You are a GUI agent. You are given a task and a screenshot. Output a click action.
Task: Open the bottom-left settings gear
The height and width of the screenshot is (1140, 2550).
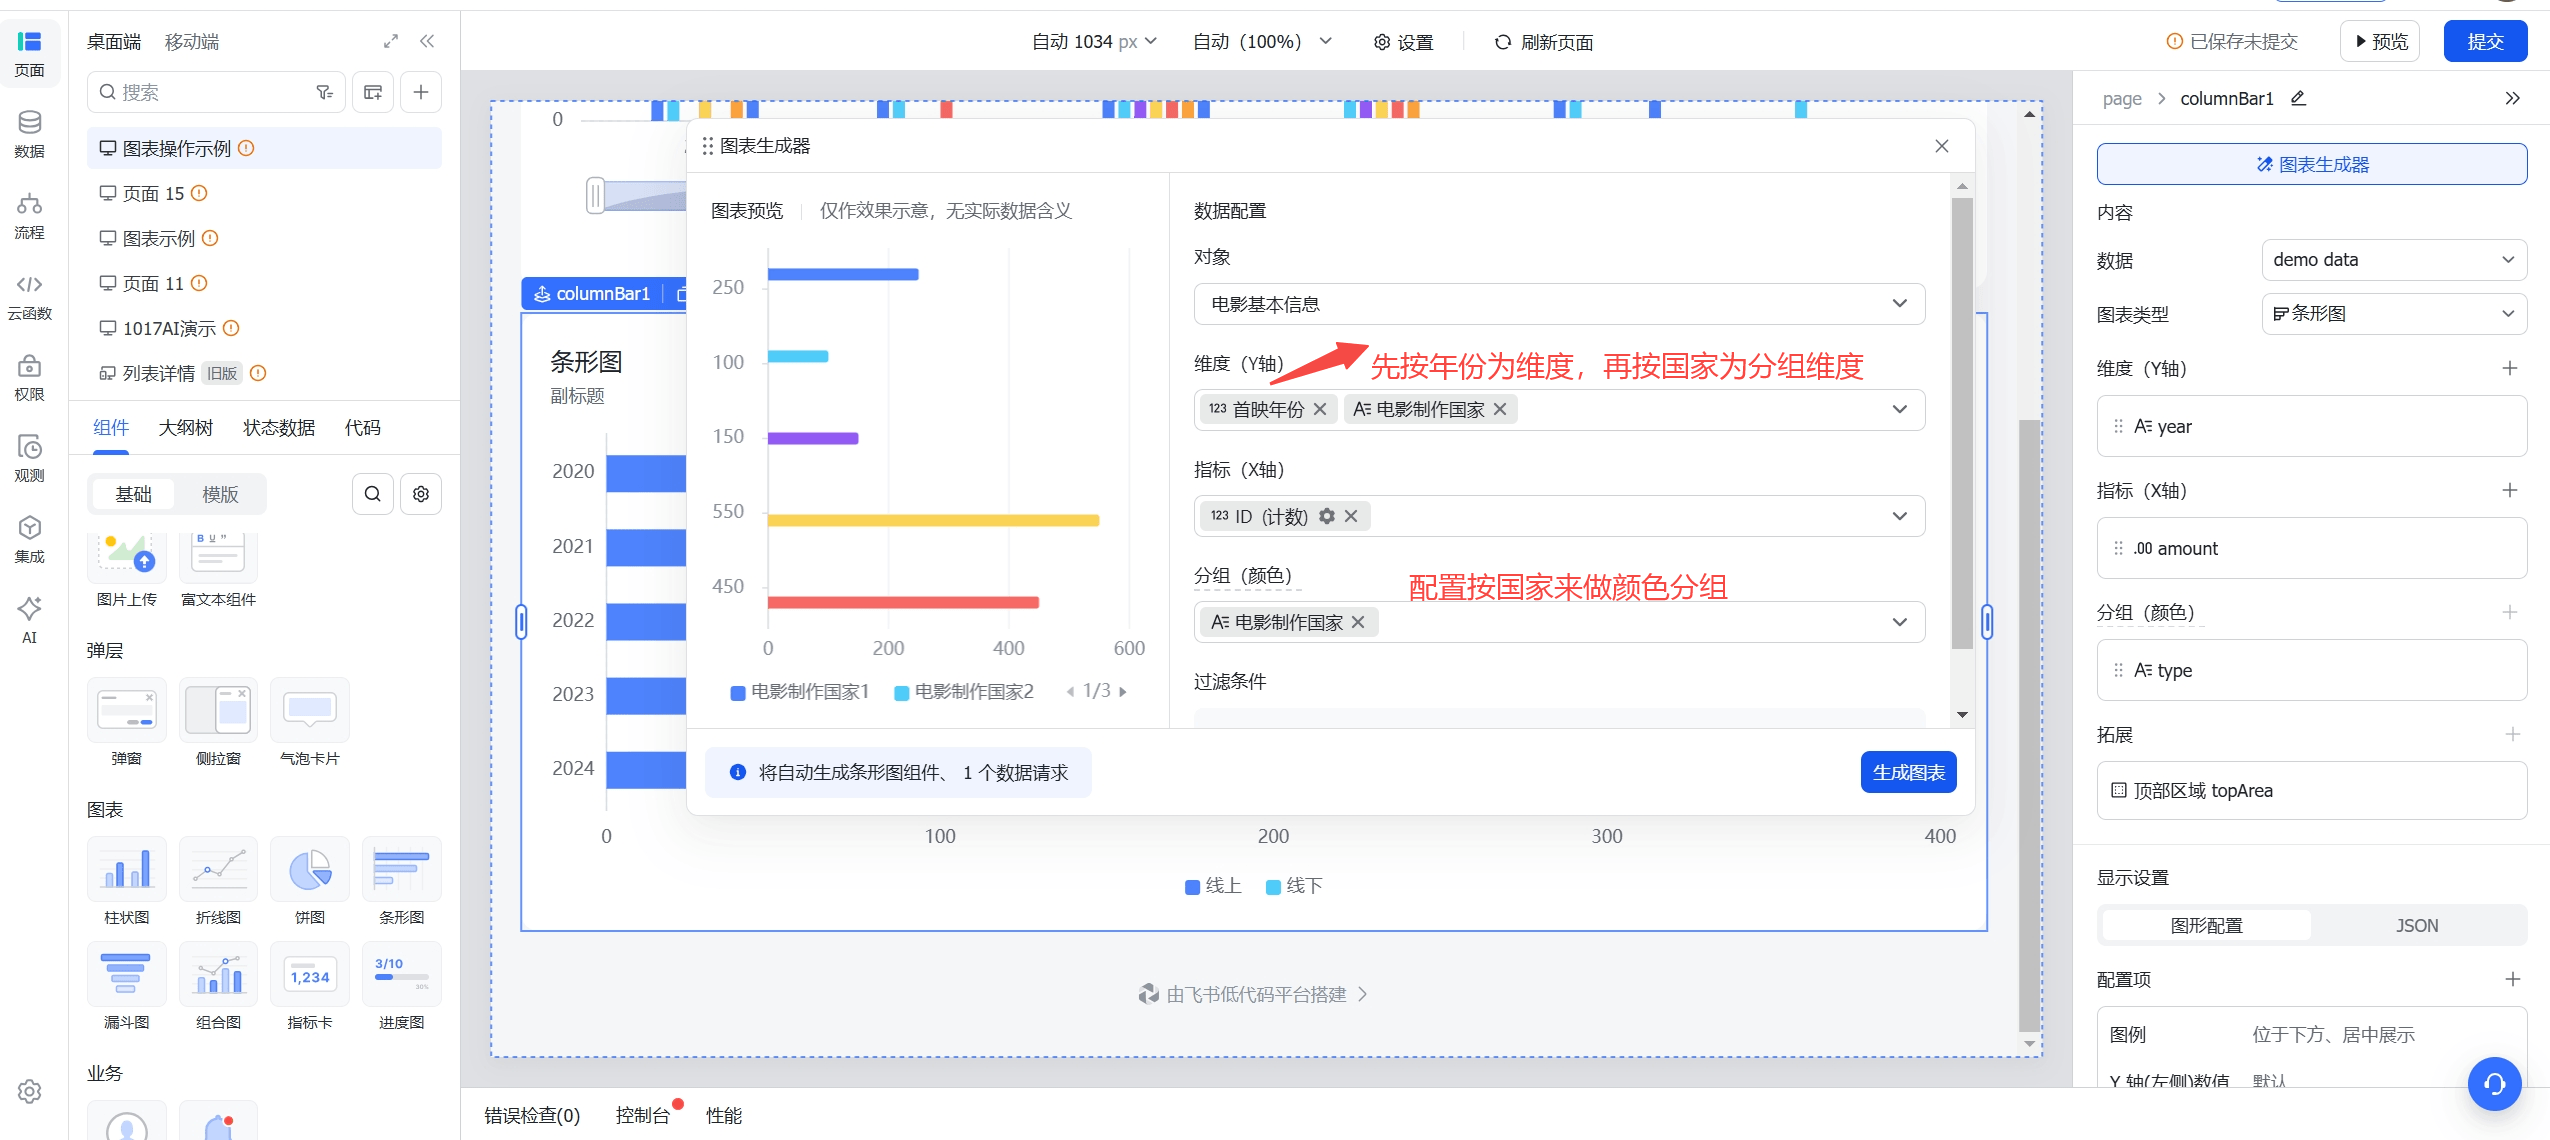(29, 1090)
